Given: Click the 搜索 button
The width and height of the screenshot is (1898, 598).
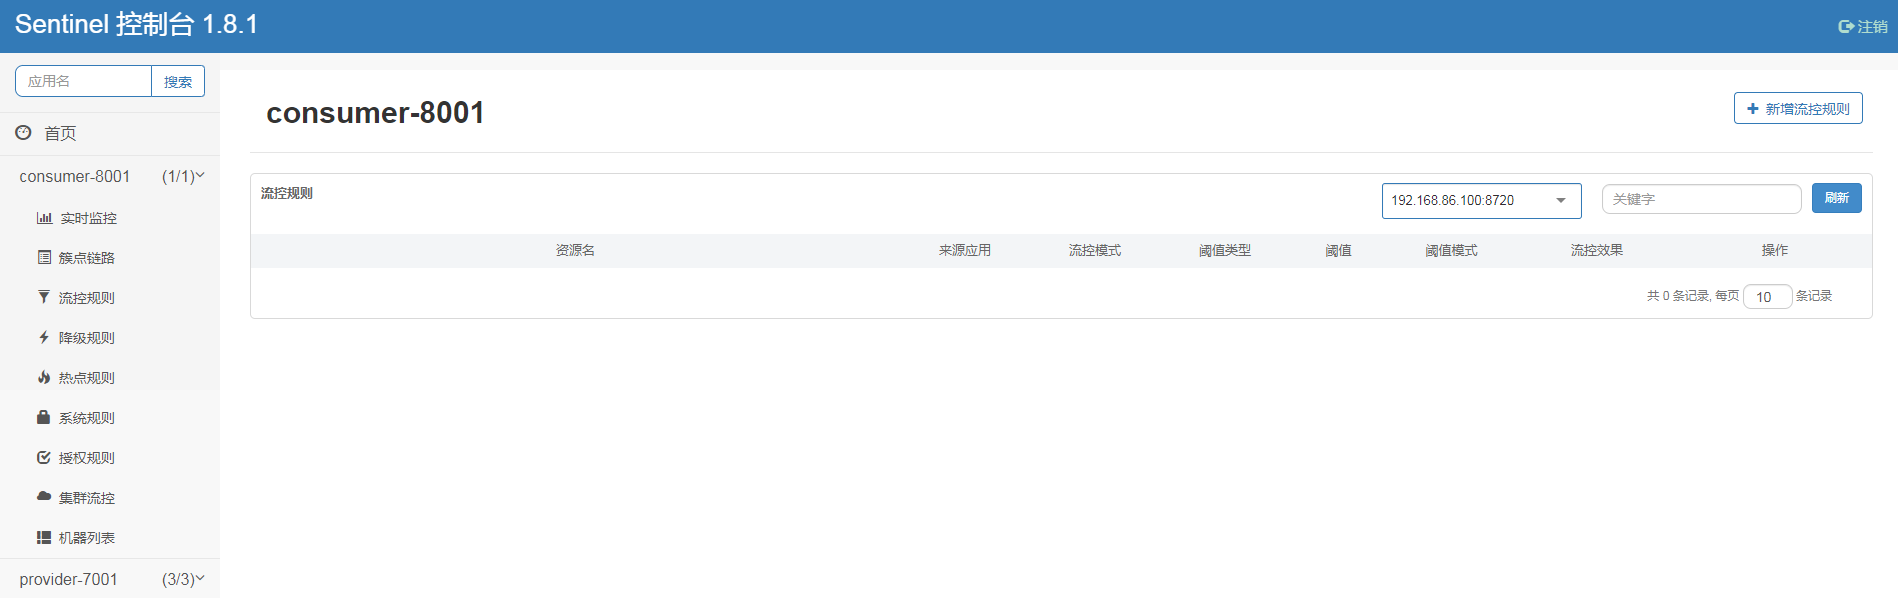Looking at the screenshot, I should coord(178,81).
